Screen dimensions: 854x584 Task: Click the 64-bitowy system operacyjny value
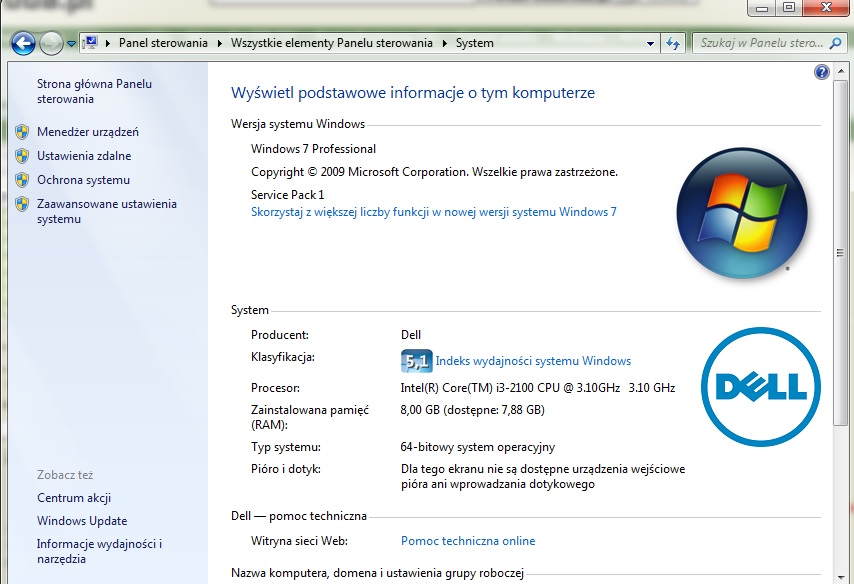pos(478,447)
